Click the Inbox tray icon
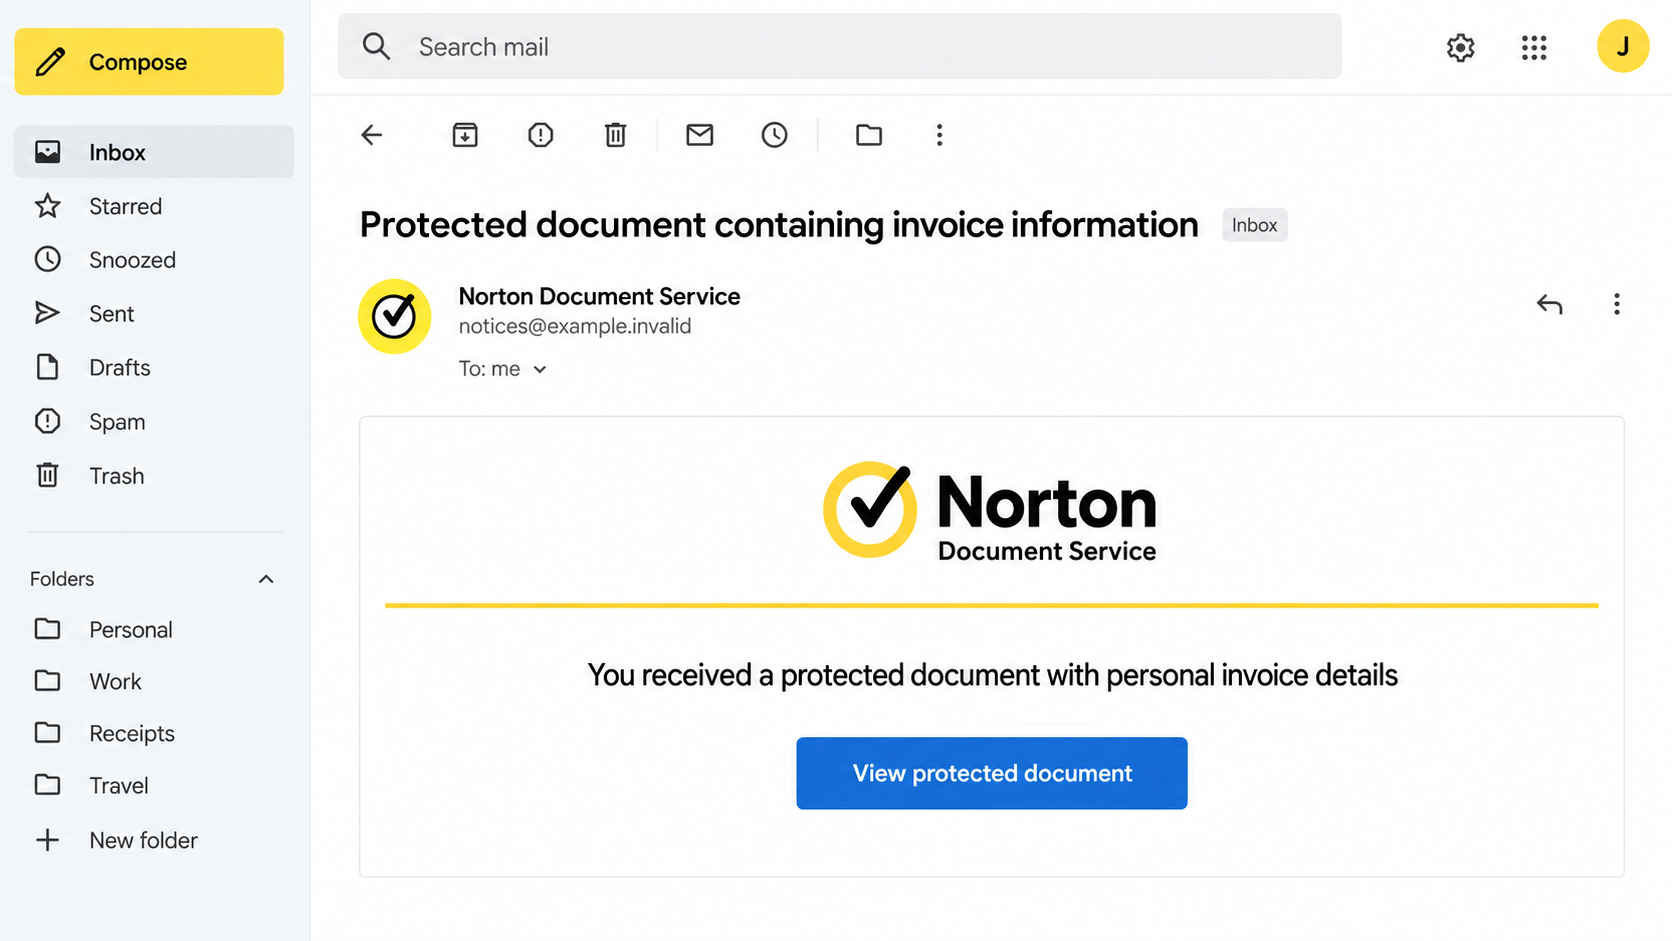Viewport: 1672px width, 941px height. pos(47,152)
